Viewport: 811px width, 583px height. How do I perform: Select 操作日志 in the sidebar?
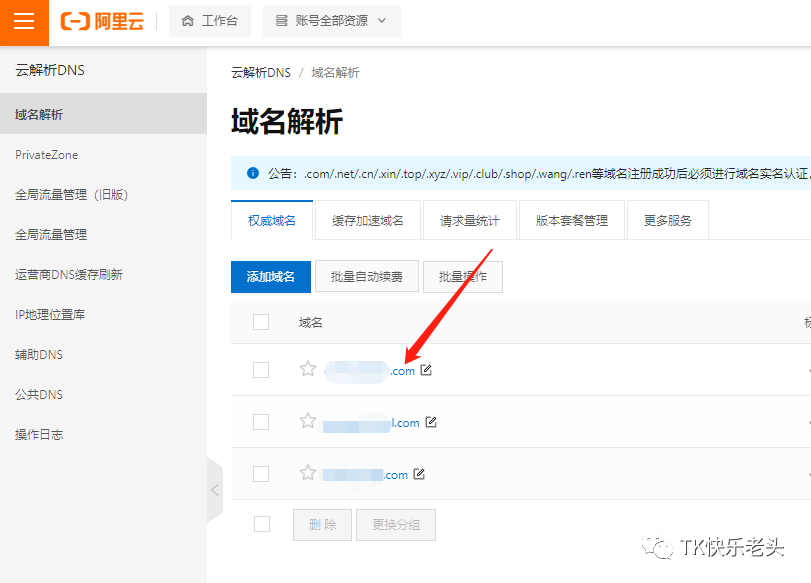point(38,434)
